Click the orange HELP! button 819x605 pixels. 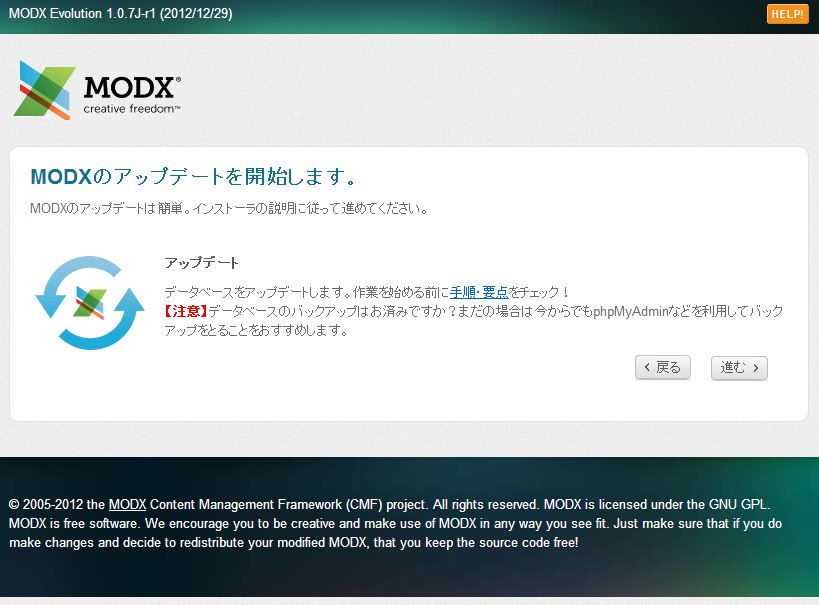[x=787, y=14]
